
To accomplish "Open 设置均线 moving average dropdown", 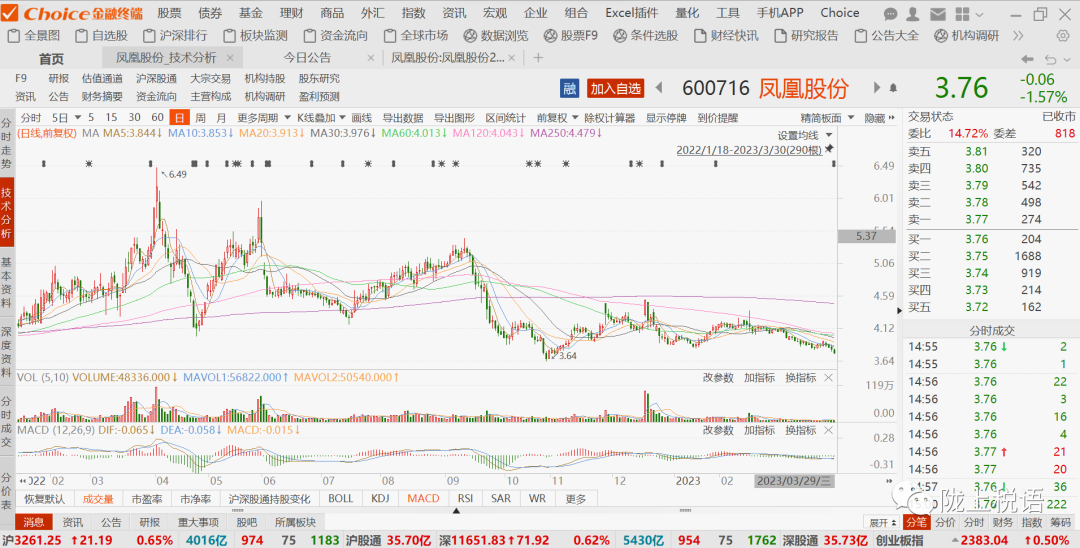I will [x=805, y=135].
